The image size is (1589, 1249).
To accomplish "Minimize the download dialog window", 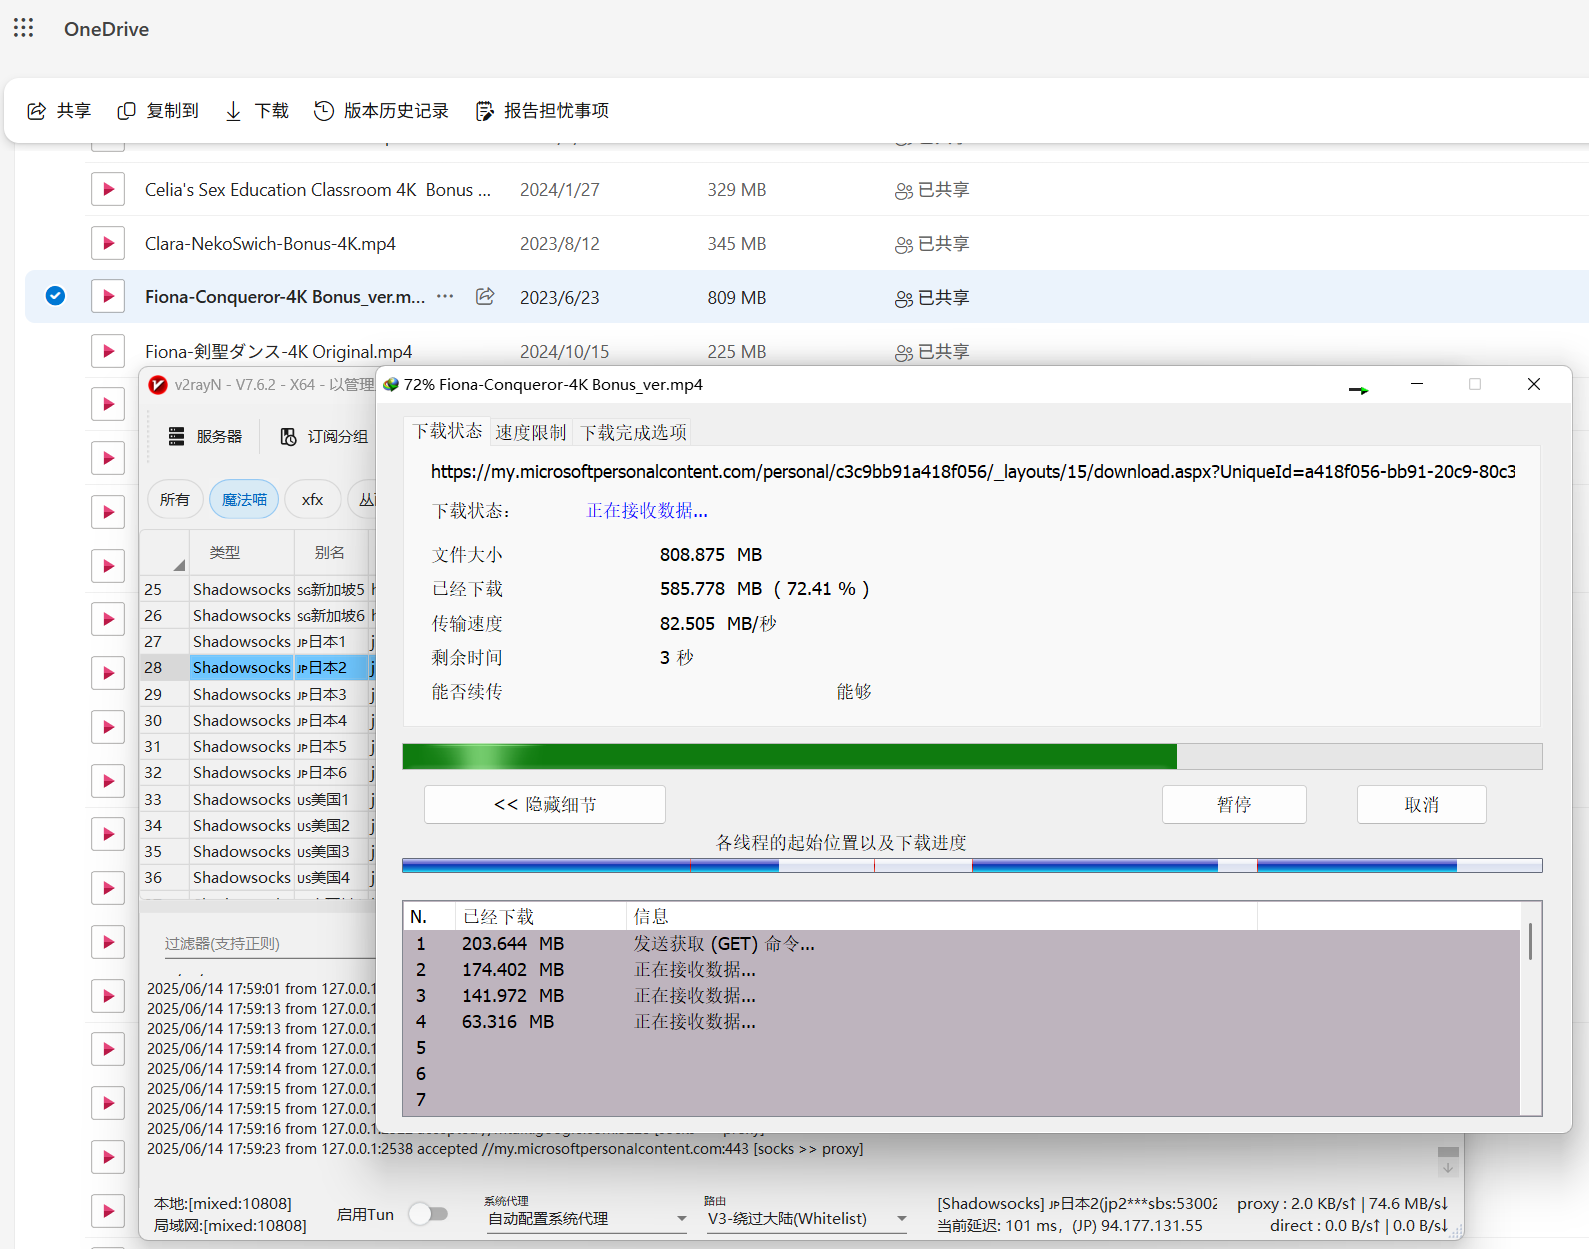I will (1417, 384).
